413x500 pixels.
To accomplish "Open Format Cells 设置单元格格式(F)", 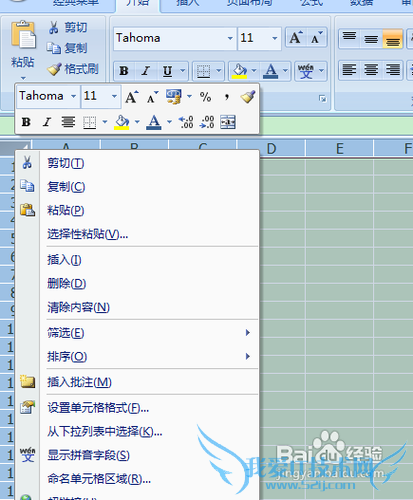I will click(137, 408).
